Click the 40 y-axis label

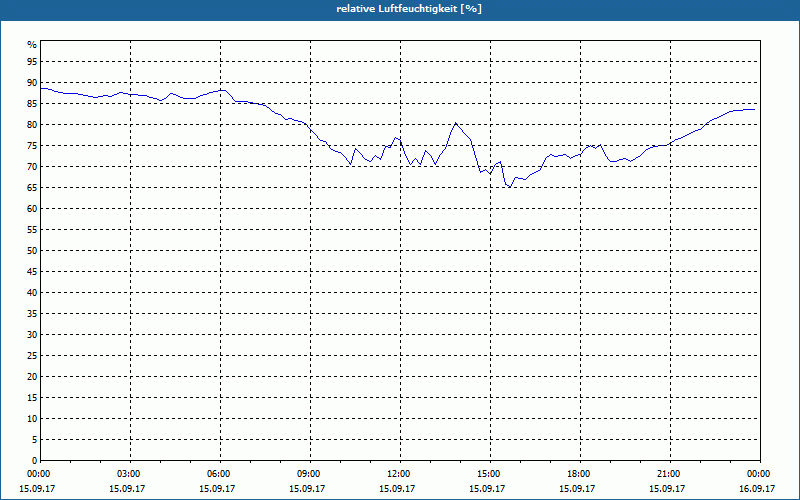point(32,293)
